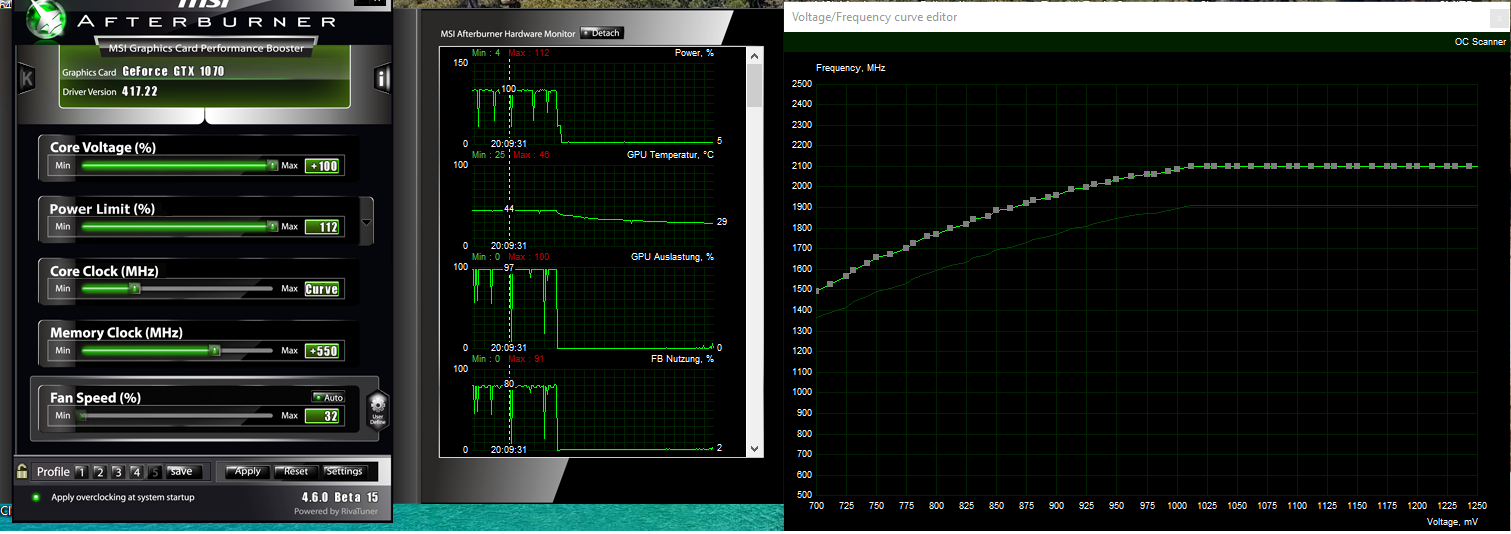The image size is (1511, 534).
Task: Open the information "i" side button
Action: click(x=382, y=78)
